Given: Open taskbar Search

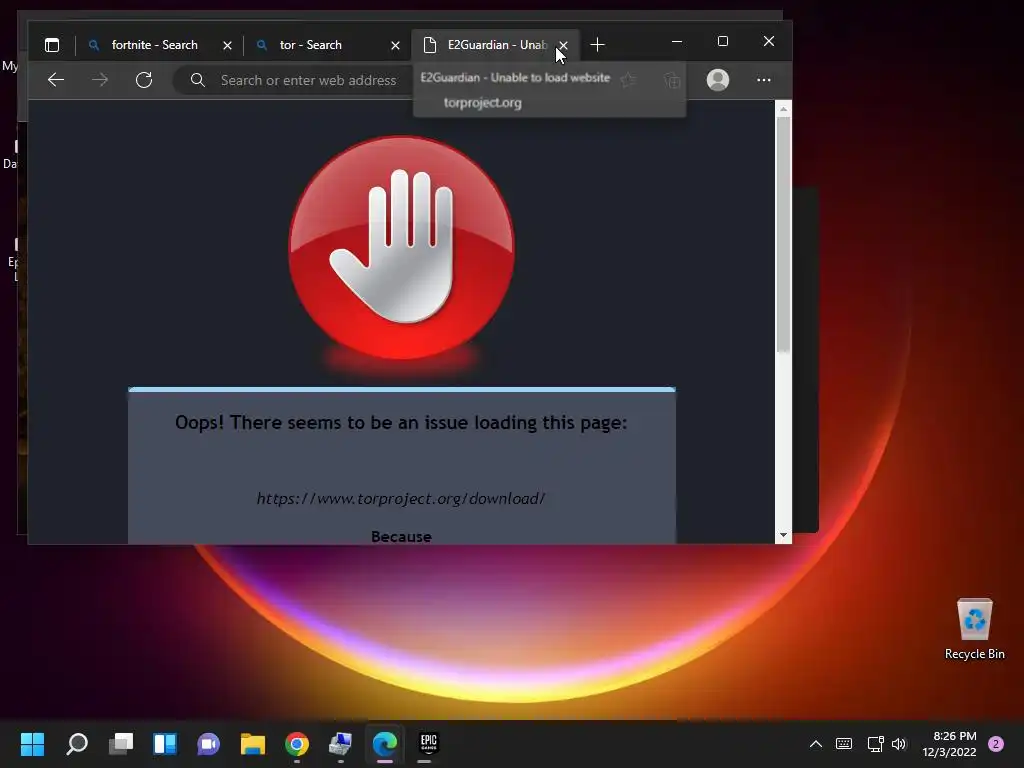Looking at the screenshot, I should tap(77, 743).
